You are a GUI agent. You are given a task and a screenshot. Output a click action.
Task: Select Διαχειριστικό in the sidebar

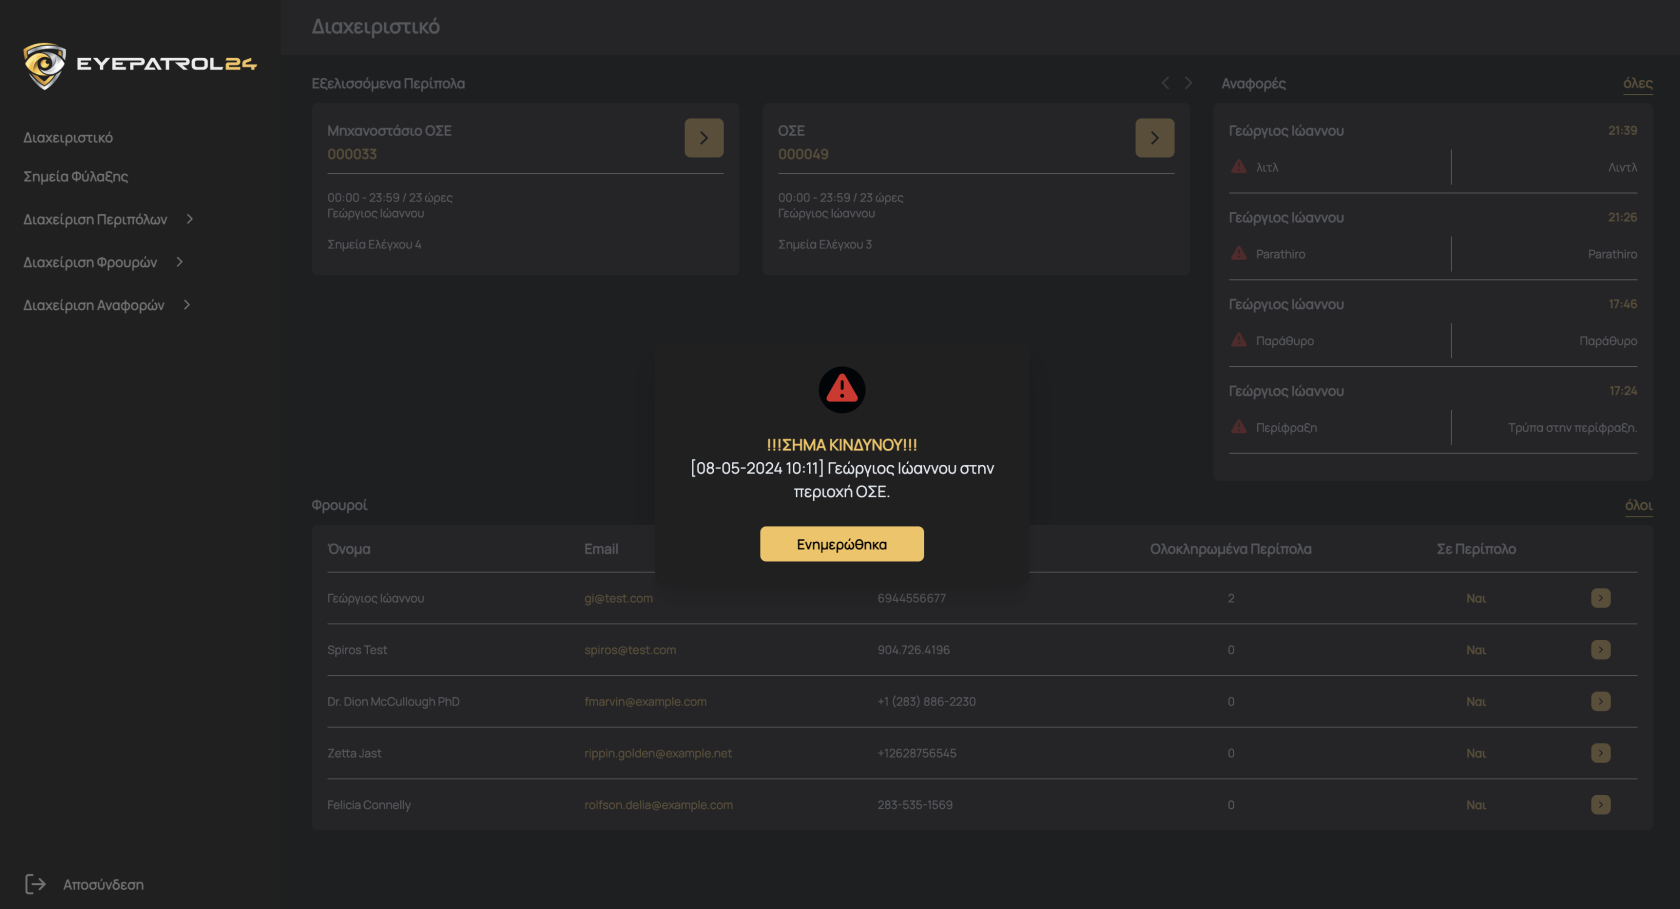[68, 138]
